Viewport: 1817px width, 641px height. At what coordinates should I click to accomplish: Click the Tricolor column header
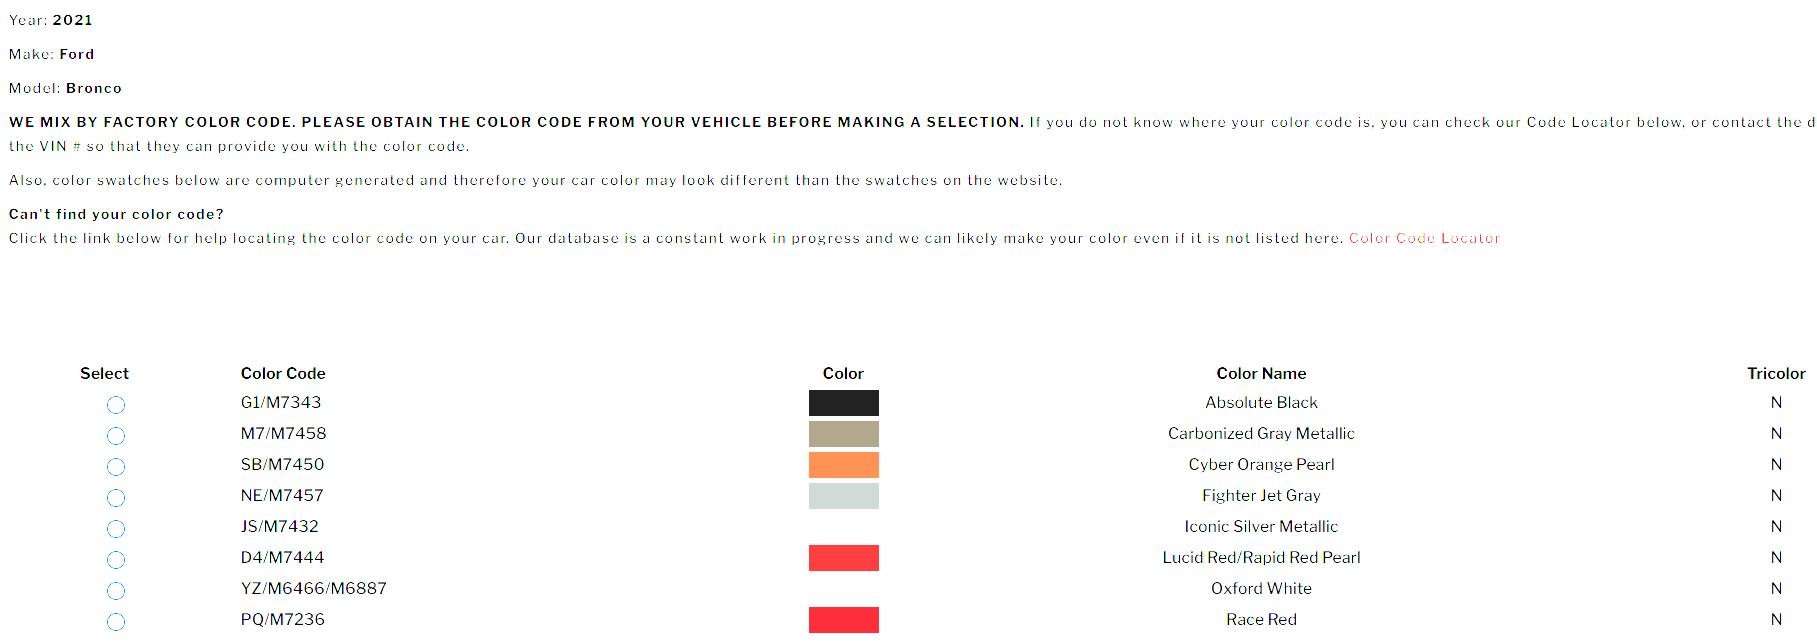tap(1777, 373)
